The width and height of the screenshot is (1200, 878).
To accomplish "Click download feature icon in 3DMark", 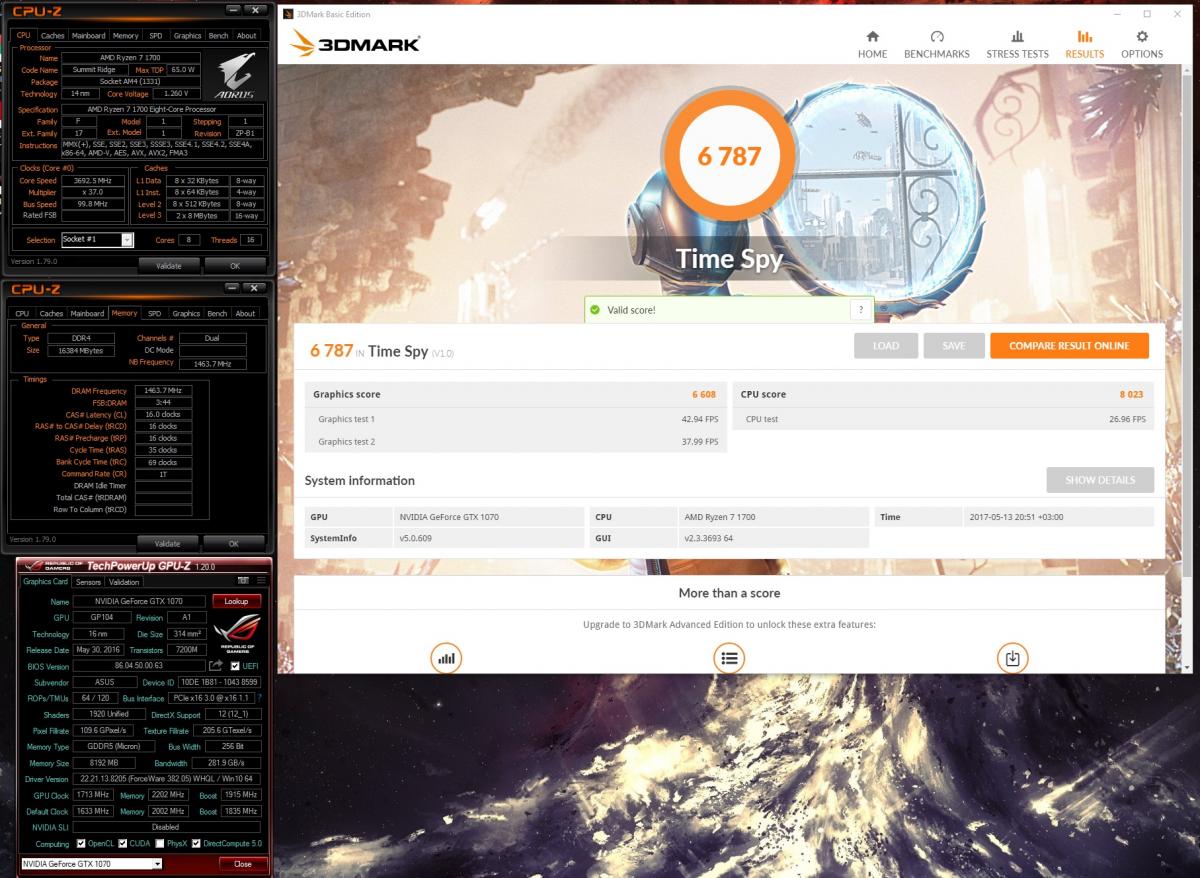I will point(1013,658).
